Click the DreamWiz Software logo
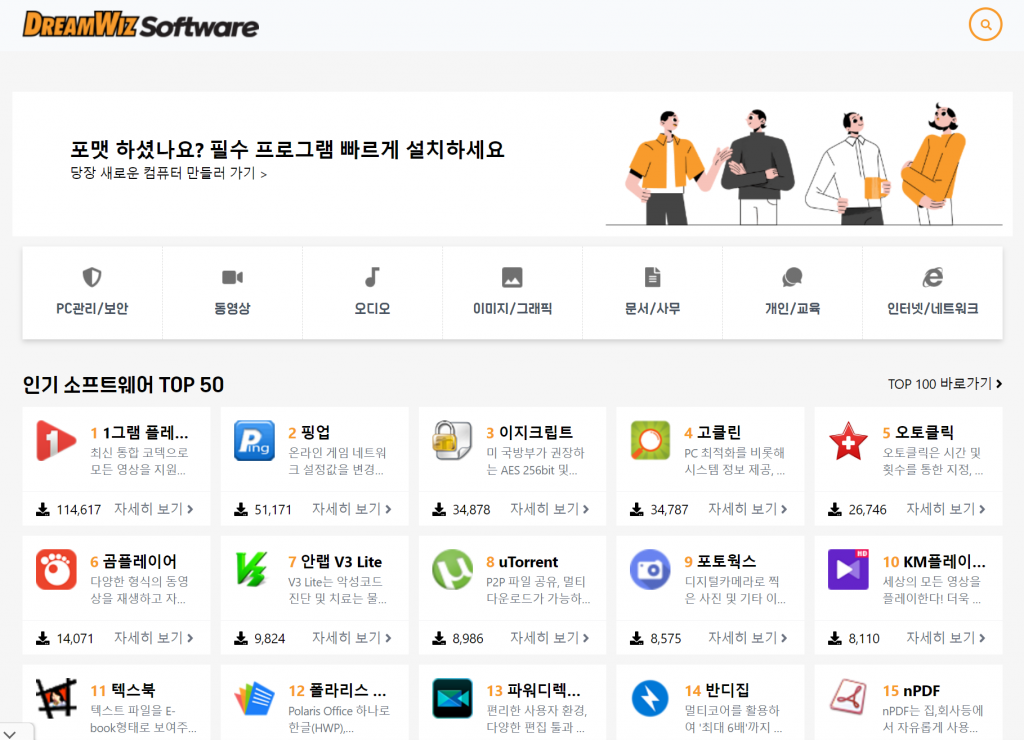Screen dimensions: 1024x740 [x=141, y=25]
